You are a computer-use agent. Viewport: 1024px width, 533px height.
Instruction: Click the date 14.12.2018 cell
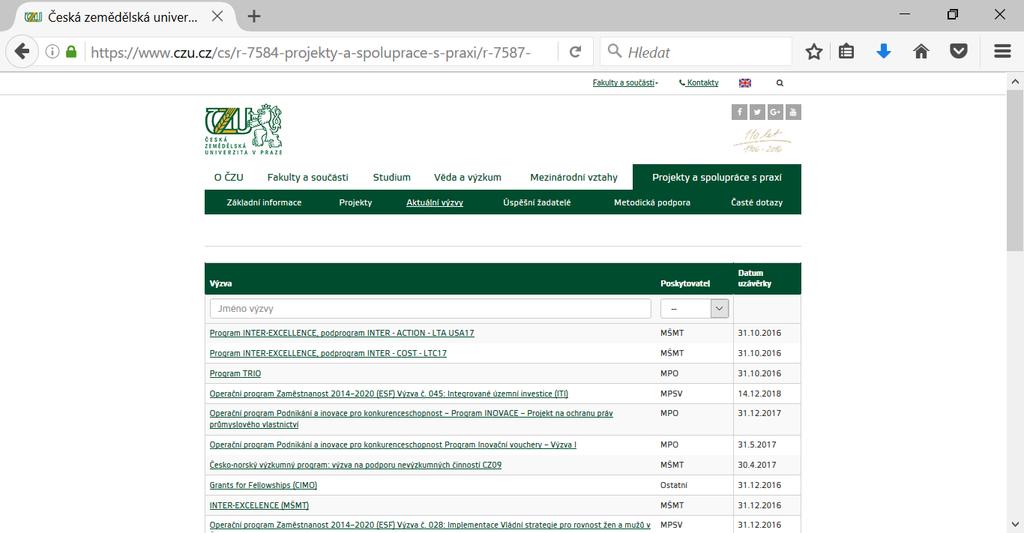(760, 394)
